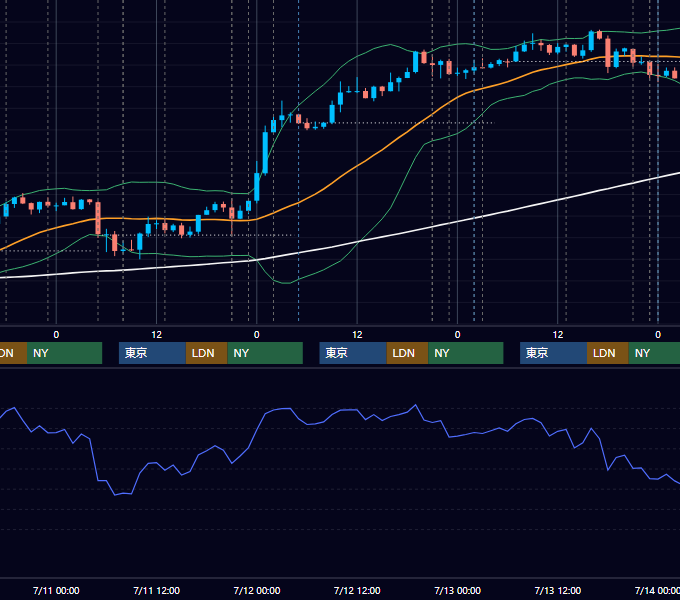Select the LDN block following the 7/12 東京 block
680x600 pixels.
tap(407, 353)
